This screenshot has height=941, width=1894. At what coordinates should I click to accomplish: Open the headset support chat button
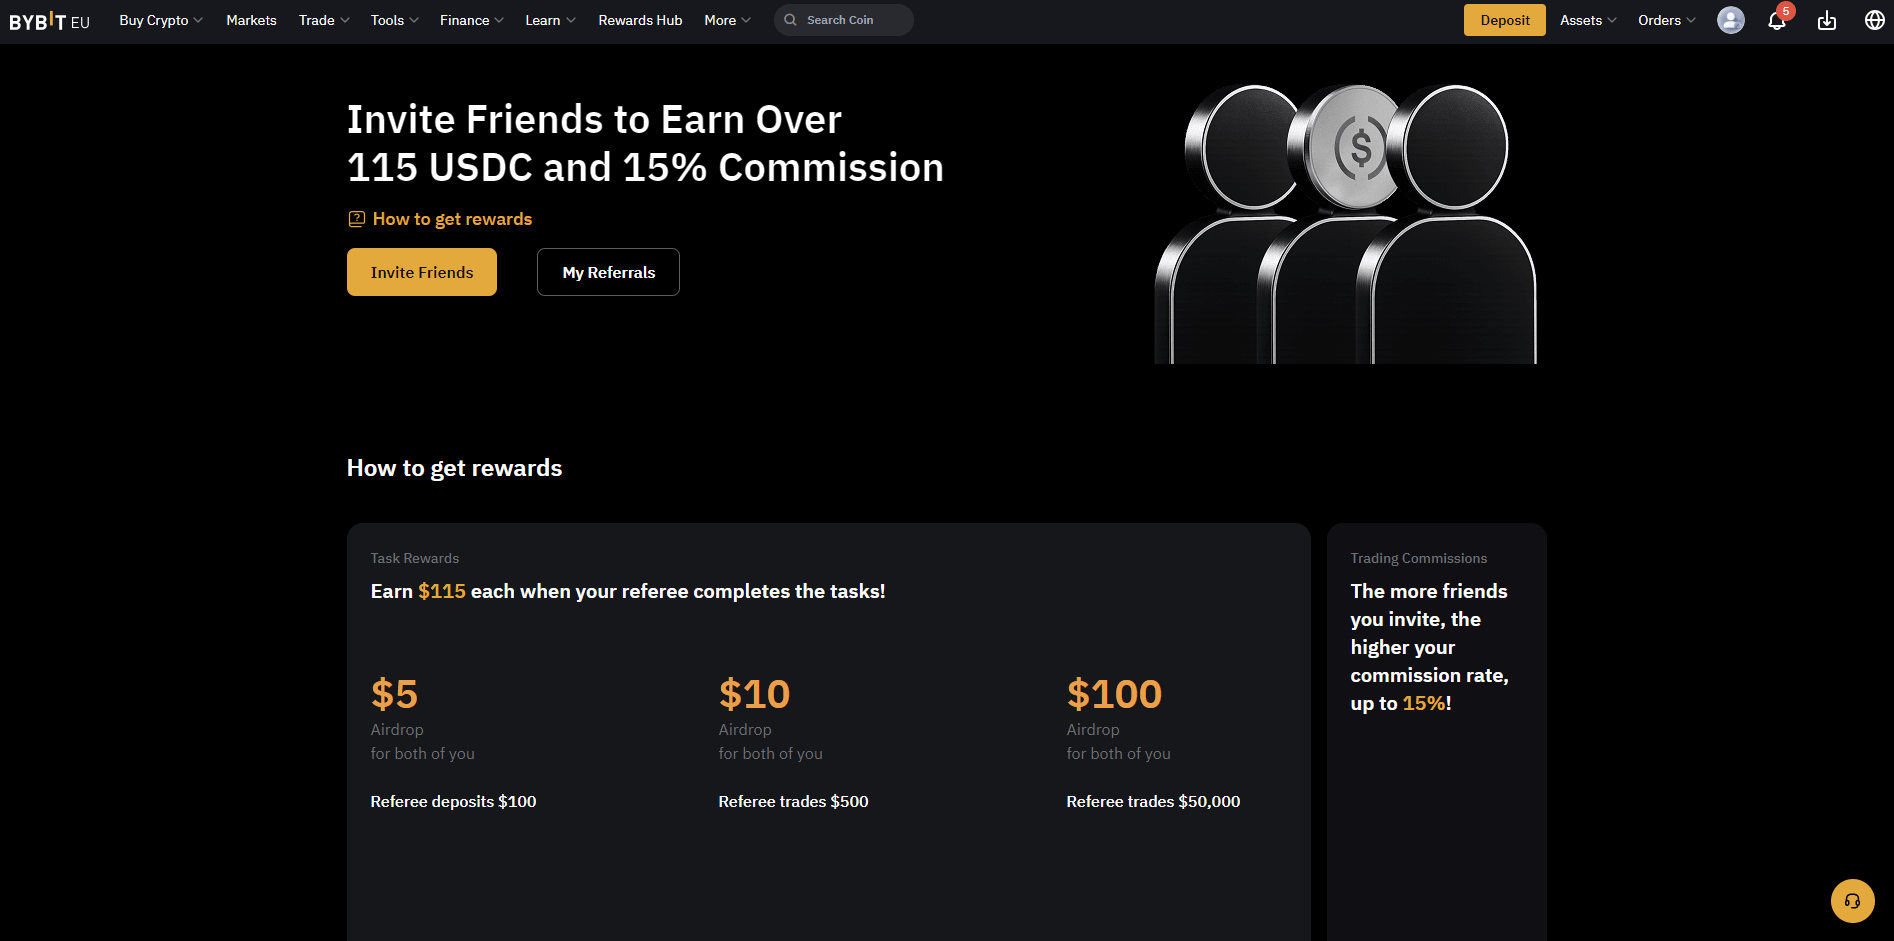(x=1852, y=901)
